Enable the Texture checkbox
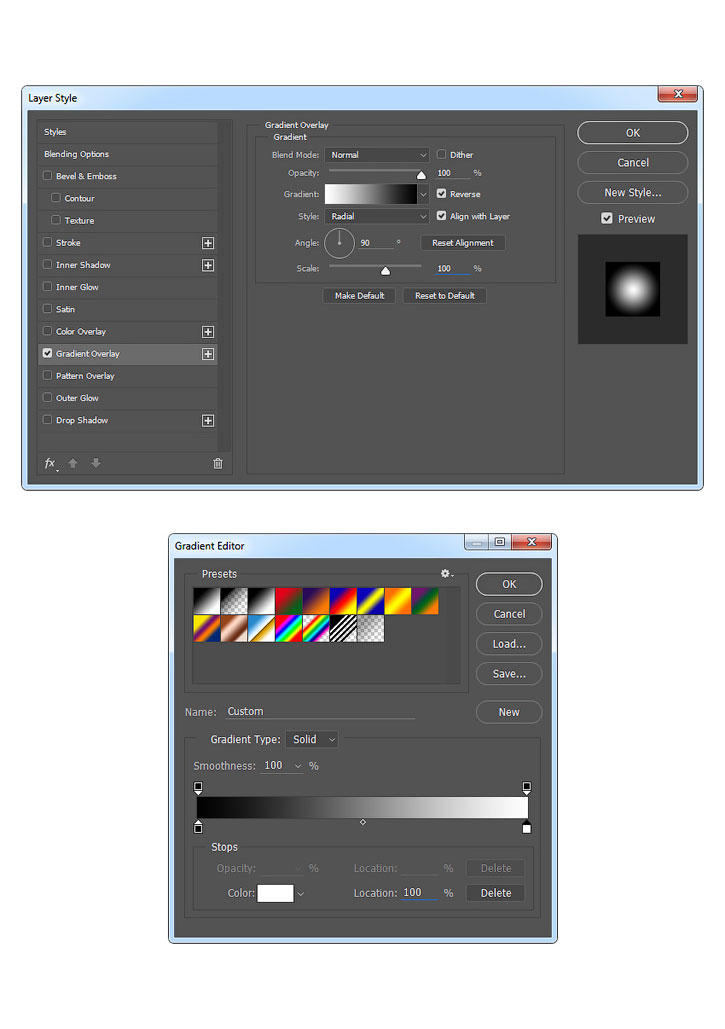 tap(56, 220)
